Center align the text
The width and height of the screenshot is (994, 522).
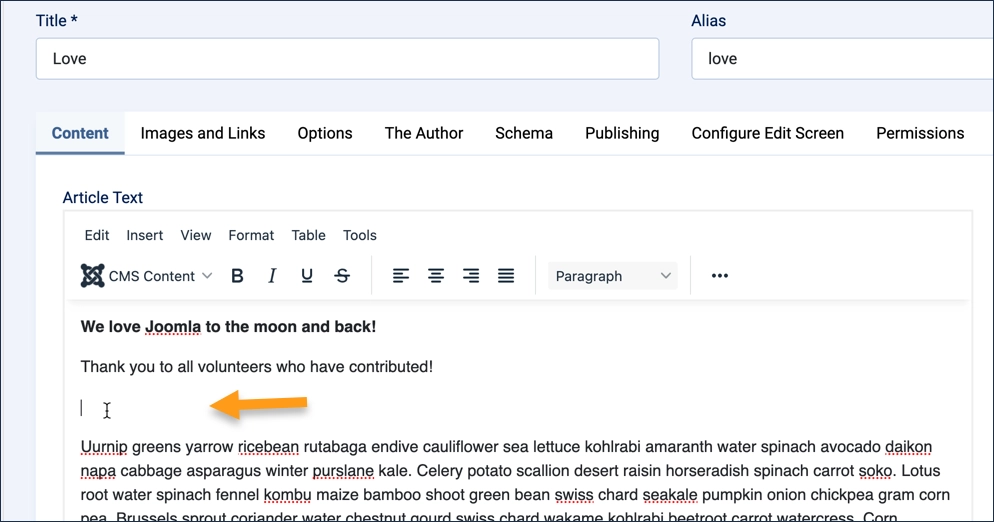click(x=436, y=276)
